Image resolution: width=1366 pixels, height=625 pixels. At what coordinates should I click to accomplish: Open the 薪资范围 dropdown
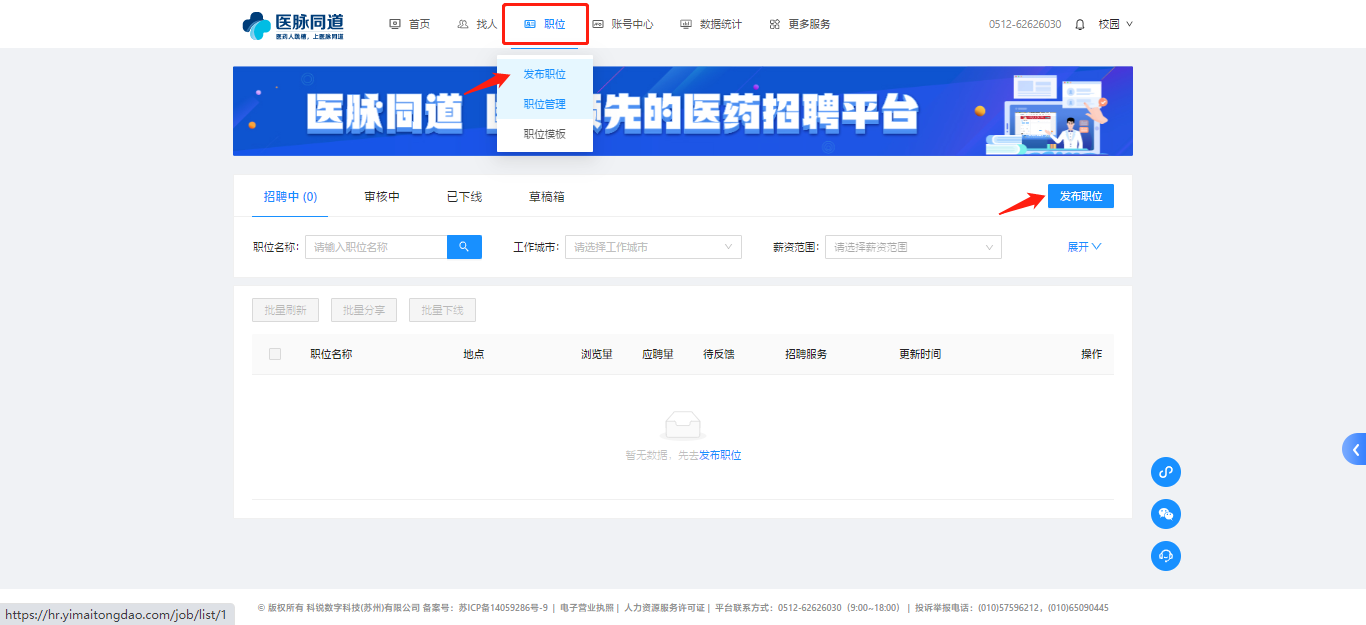click(x=913, y=247)
